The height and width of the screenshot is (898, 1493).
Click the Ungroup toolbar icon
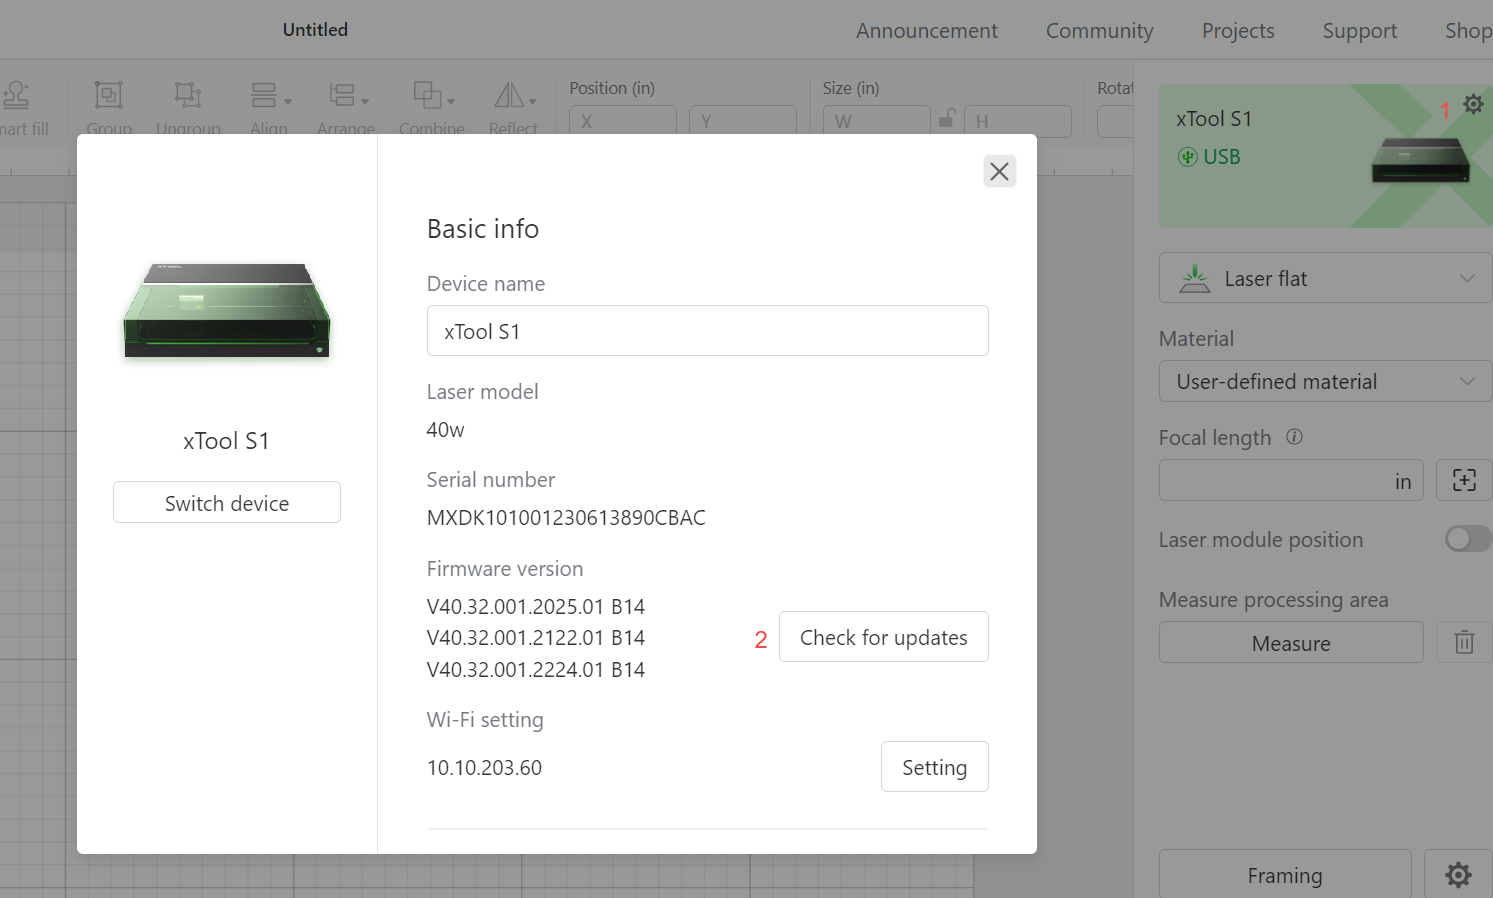[187, 95]
